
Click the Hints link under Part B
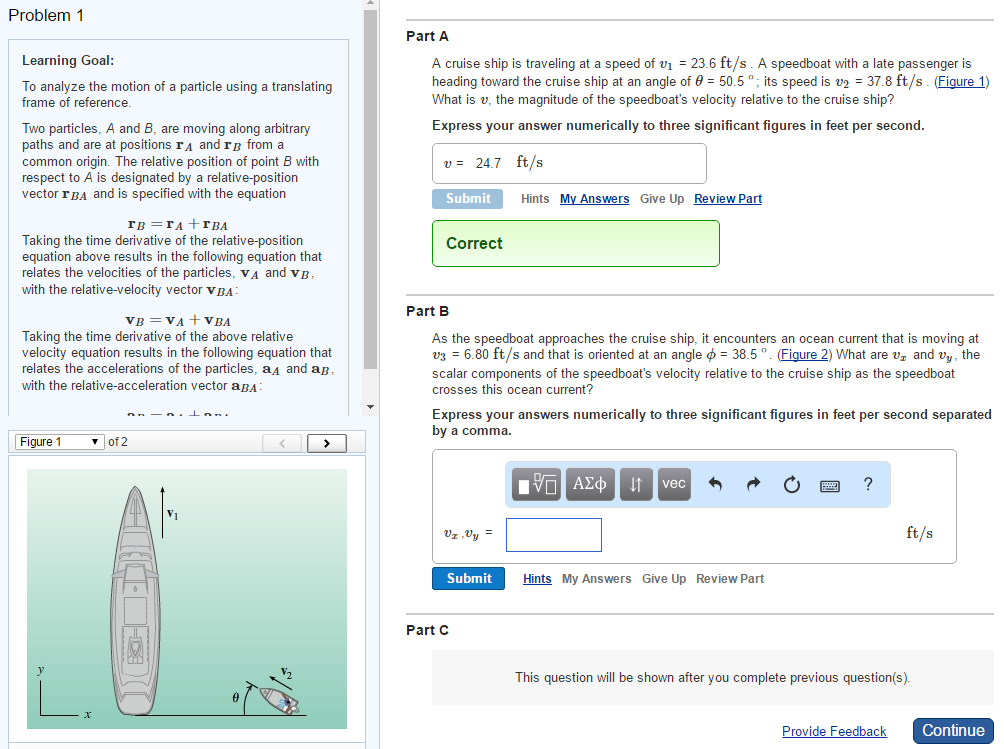537,578
